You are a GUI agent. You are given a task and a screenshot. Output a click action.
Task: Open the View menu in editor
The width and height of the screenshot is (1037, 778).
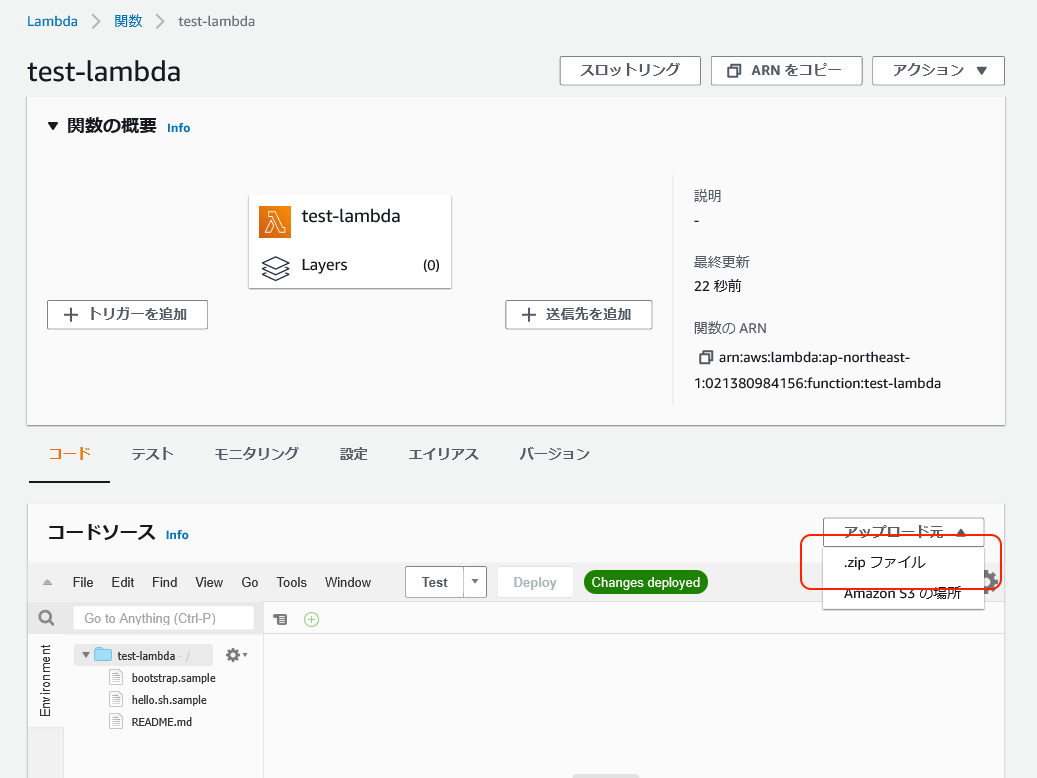tap(209, 582)
